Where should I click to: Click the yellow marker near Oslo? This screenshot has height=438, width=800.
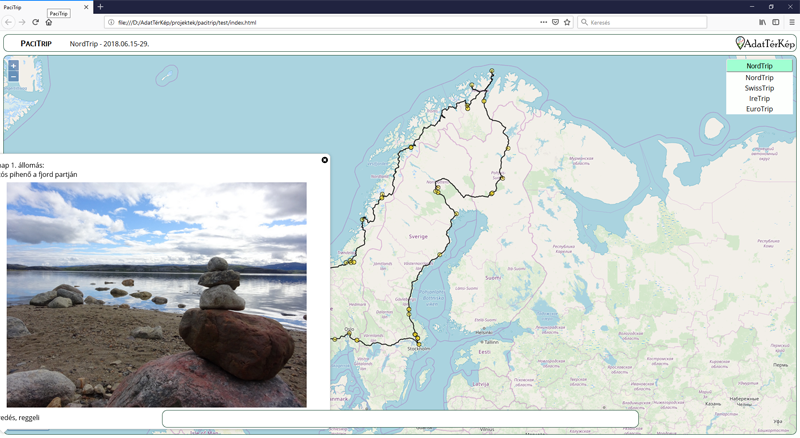pyautogui.click(x=349, y=333)
